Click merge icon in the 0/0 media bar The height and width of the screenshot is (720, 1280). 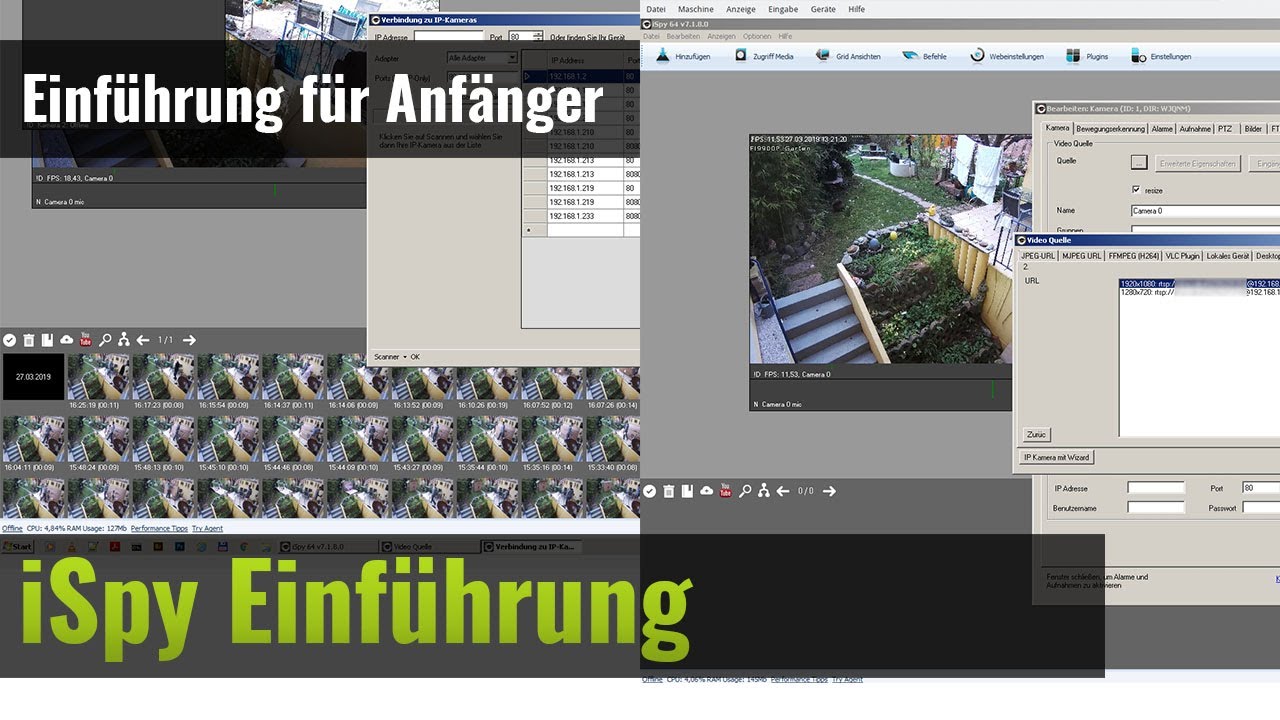coord(763,491)
